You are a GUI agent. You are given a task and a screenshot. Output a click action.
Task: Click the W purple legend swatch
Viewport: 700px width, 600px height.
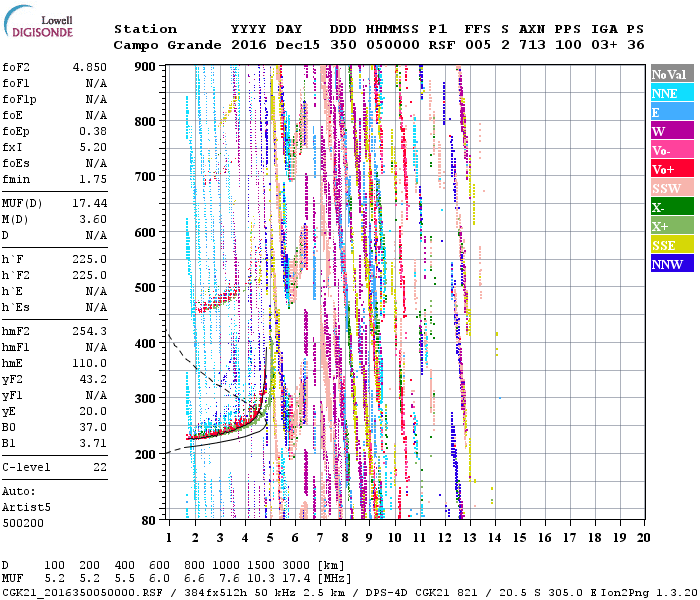point(672,131)
